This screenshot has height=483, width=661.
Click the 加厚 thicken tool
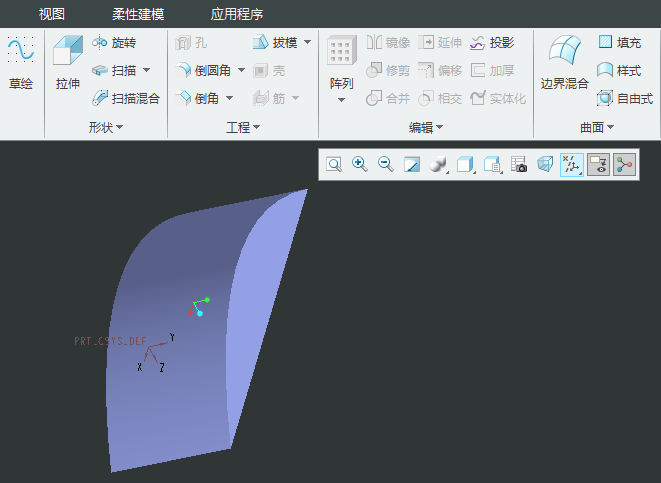492,70
